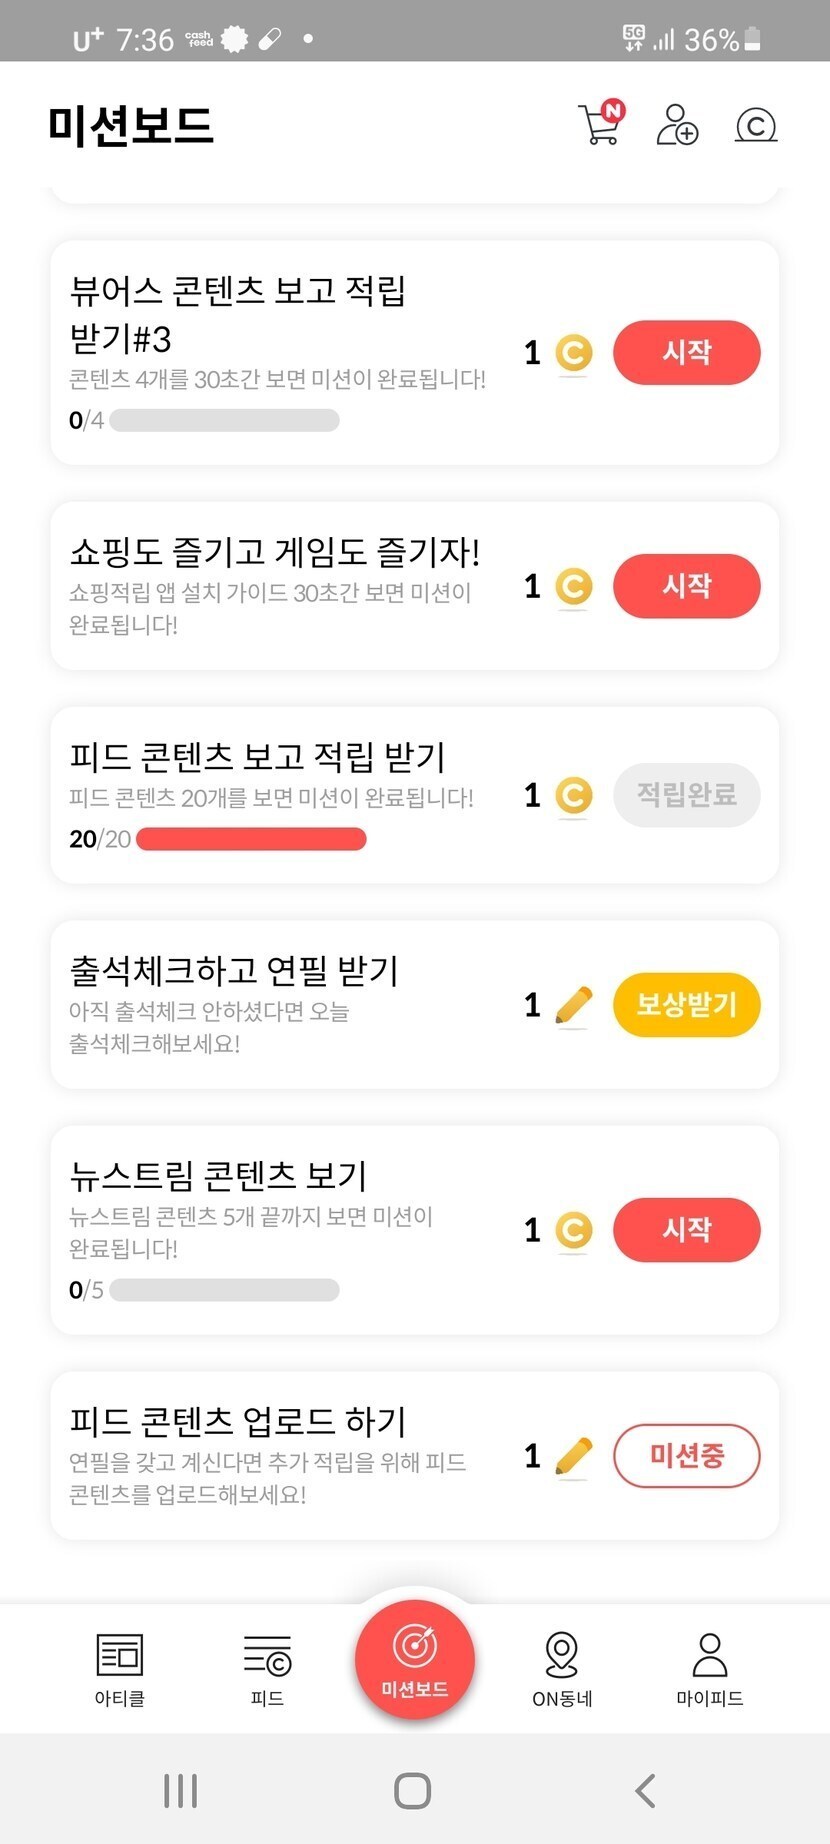Open the shopping cart icon
The height and width of the screenshot is (1844, 830).
(x=600, y=125)
